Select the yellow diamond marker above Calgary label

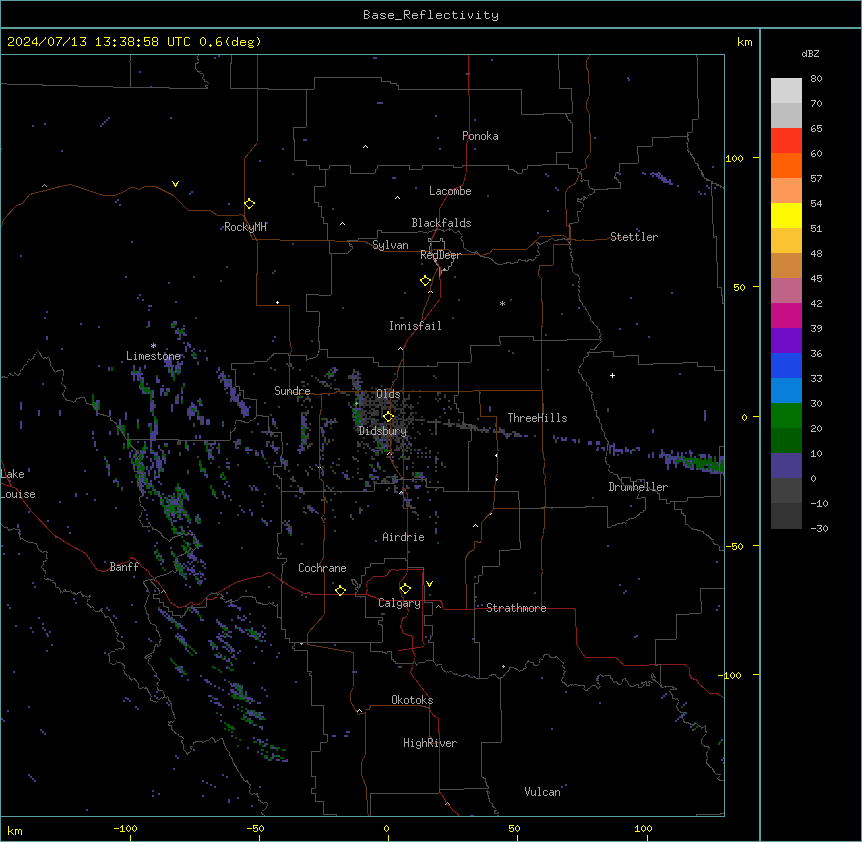[405, 588]
